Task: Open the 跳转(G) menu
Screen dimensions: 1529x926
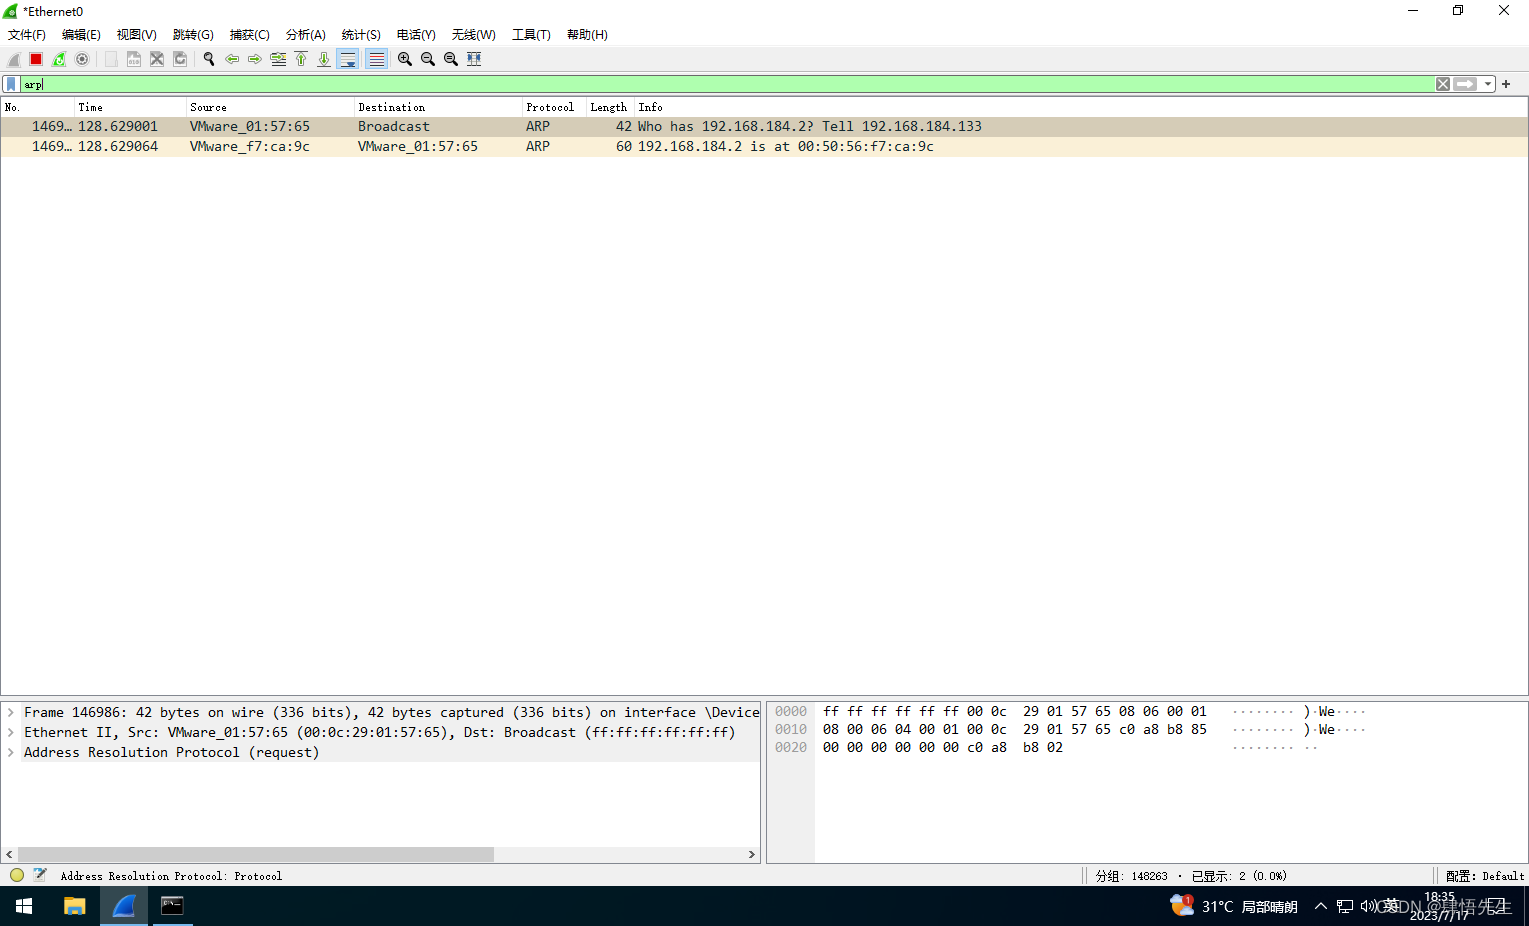Action: [x=193, y=34]
